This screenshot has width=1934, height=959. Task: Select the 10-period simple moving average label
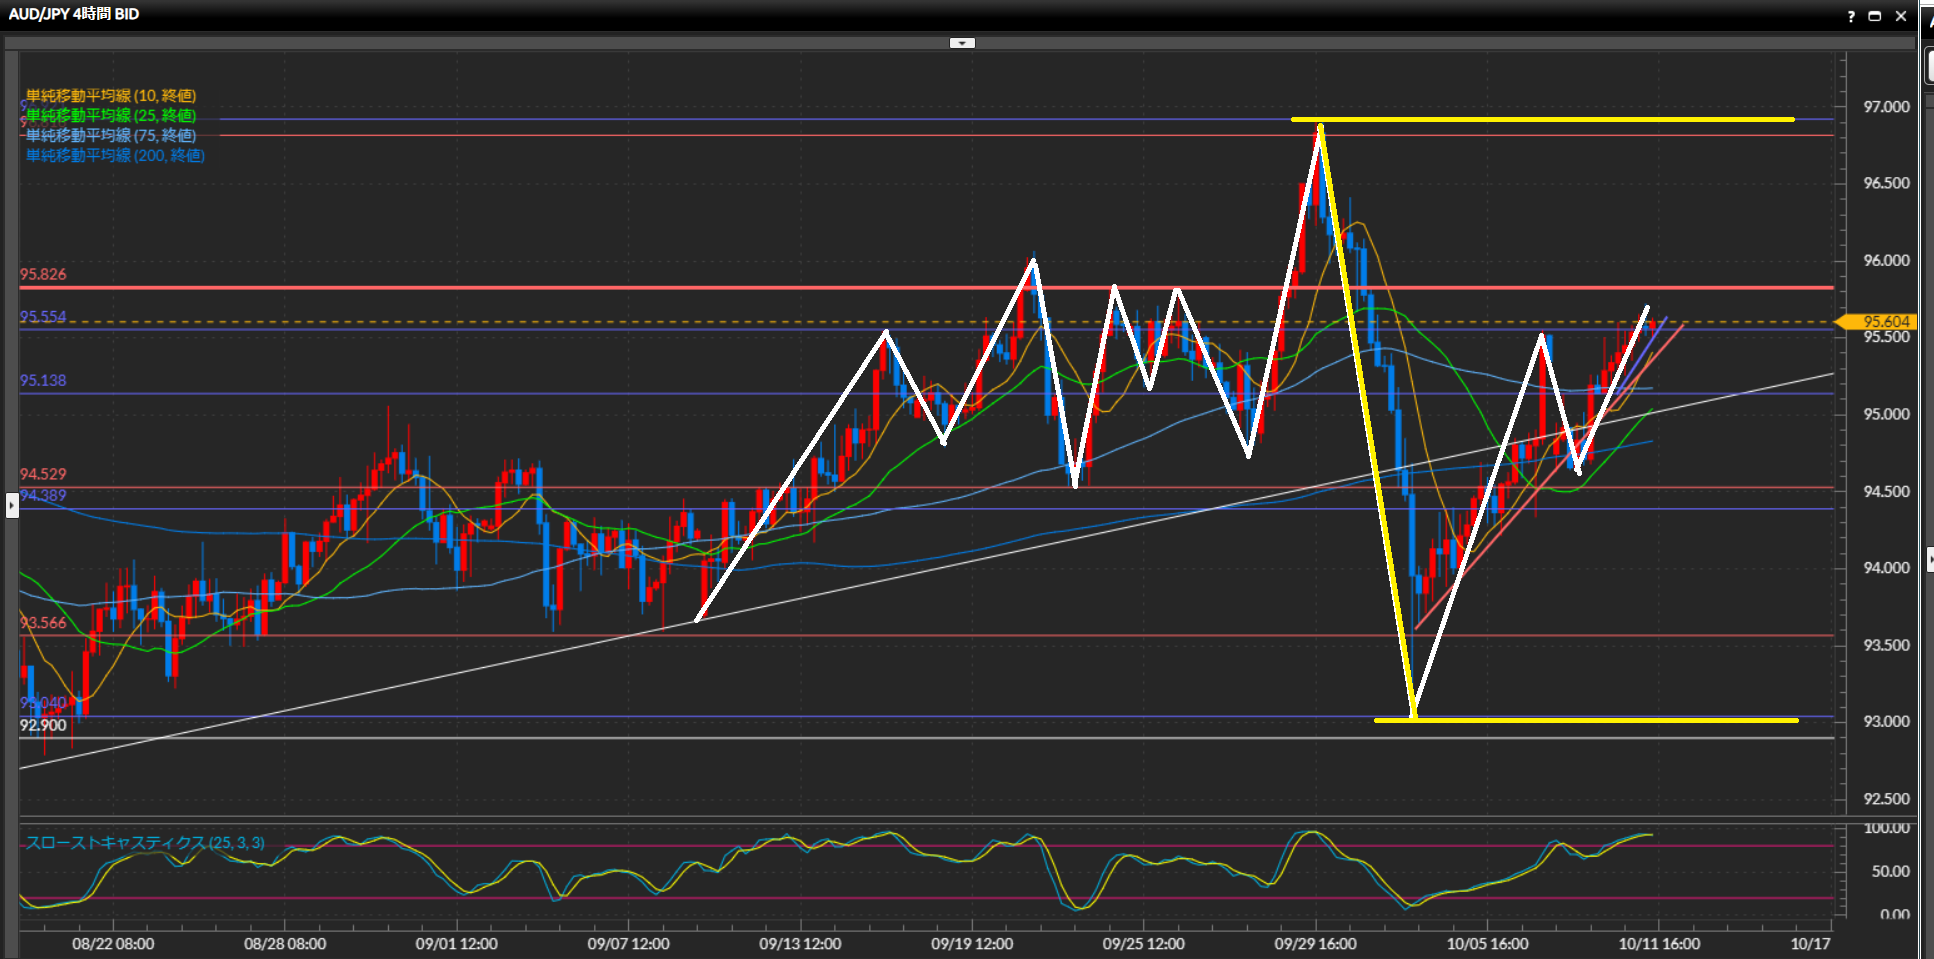coord(110,96)
